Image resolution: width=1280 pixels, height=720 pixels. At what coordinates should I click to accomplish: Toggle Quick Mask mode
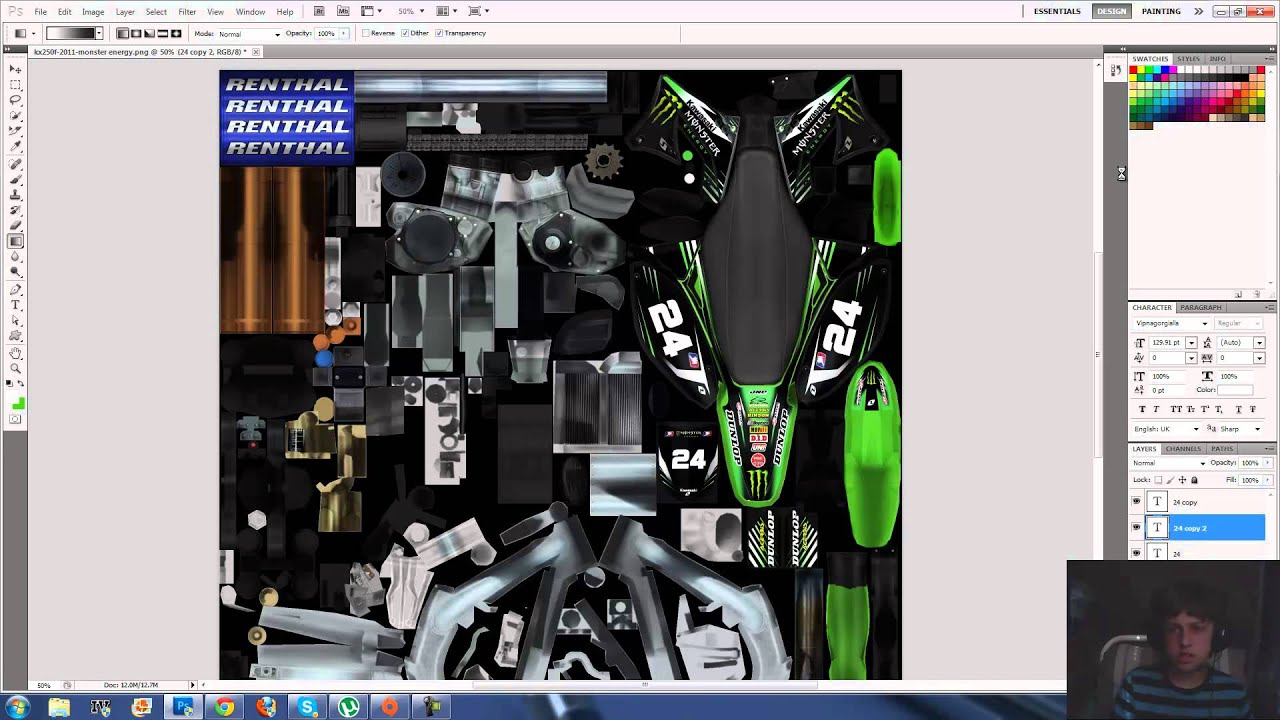[x=15, y=419]
